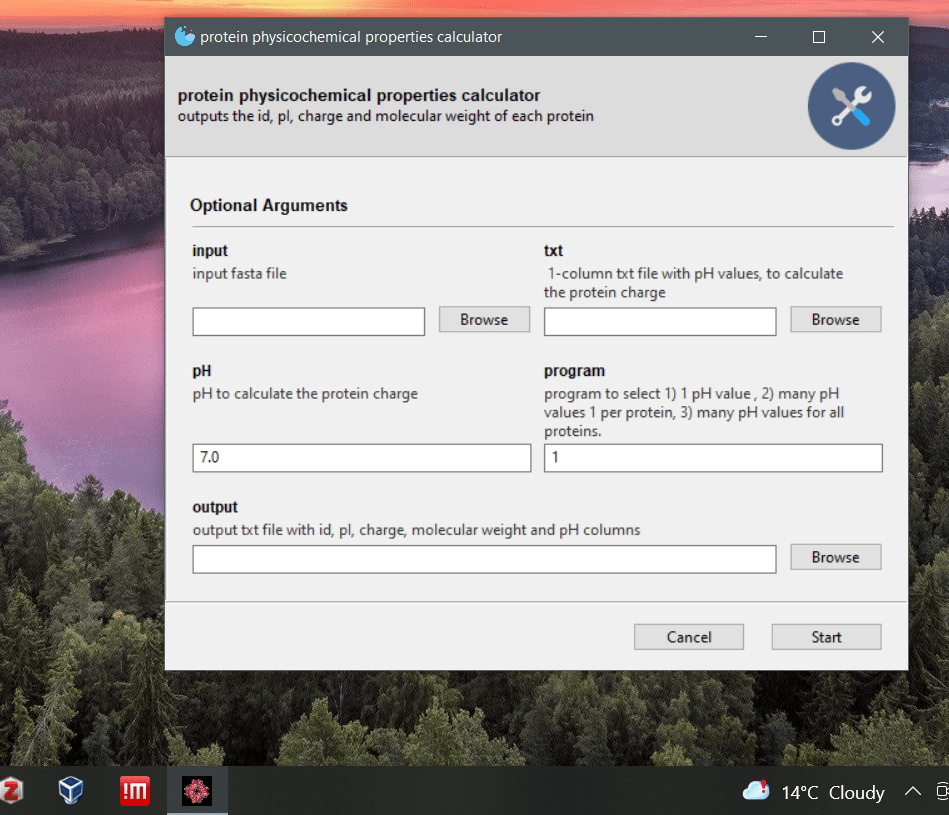Screen dimensions: 949x815
Task: Click the txt file path text box
Action: (x=659, y=321)
